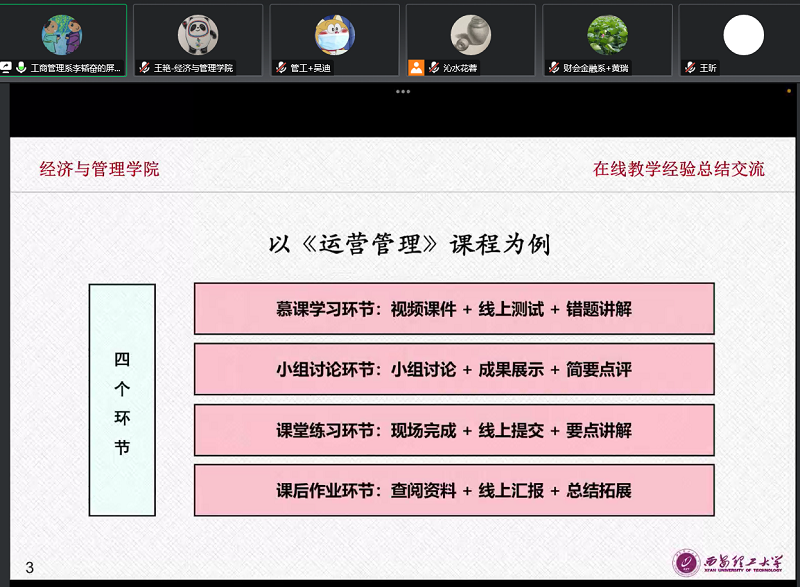Click muted microphone icon beside 财会金融系+黄瑞

pos(553,68)
